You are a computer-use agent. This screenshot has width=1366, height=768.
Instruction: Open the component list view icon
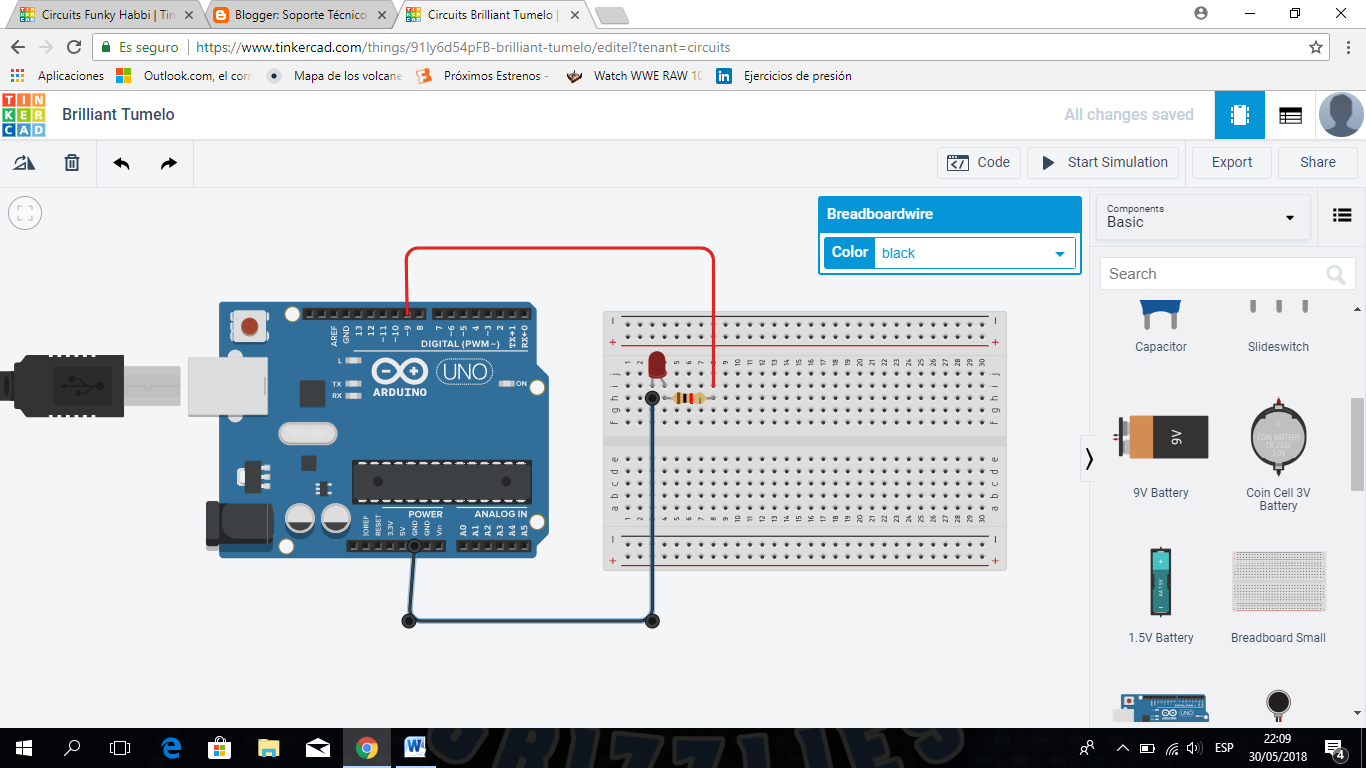(x=1341, y=215)
